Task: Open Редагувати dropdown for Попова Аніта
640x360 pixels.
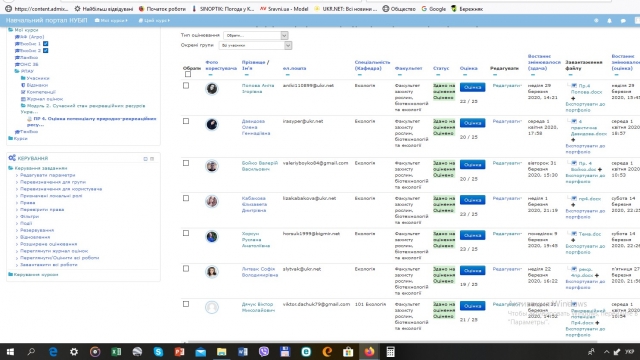Action: point(507,86)
